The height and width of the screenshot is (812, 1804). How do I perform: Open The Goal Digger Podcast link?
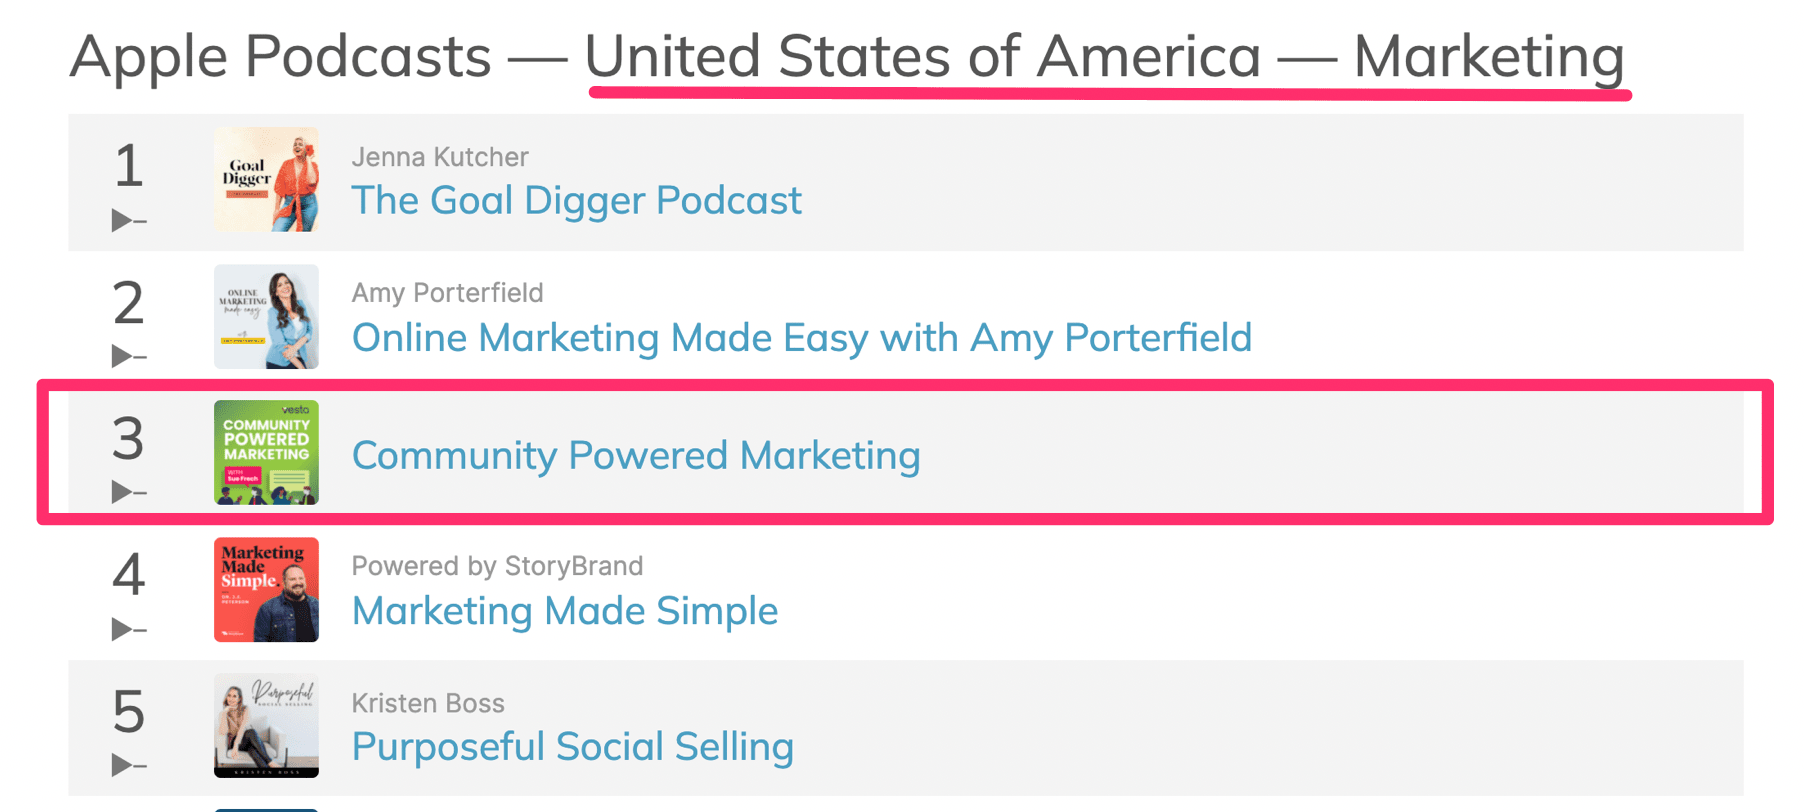[x=576, y=201]
